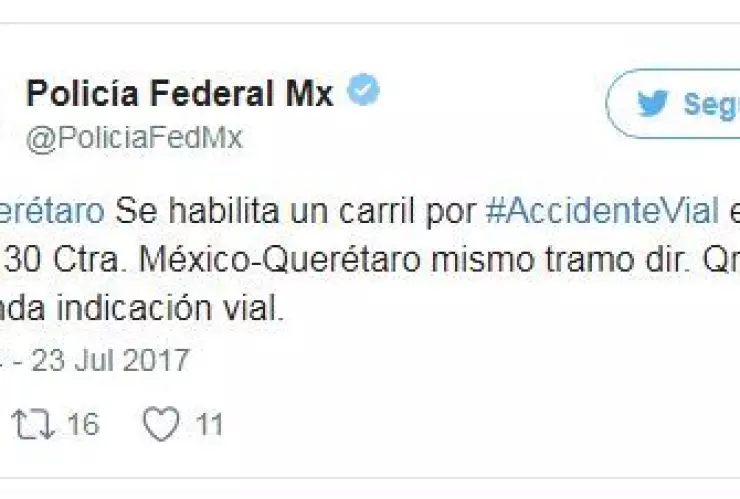View the 16 retweets count

click(83, 424)
